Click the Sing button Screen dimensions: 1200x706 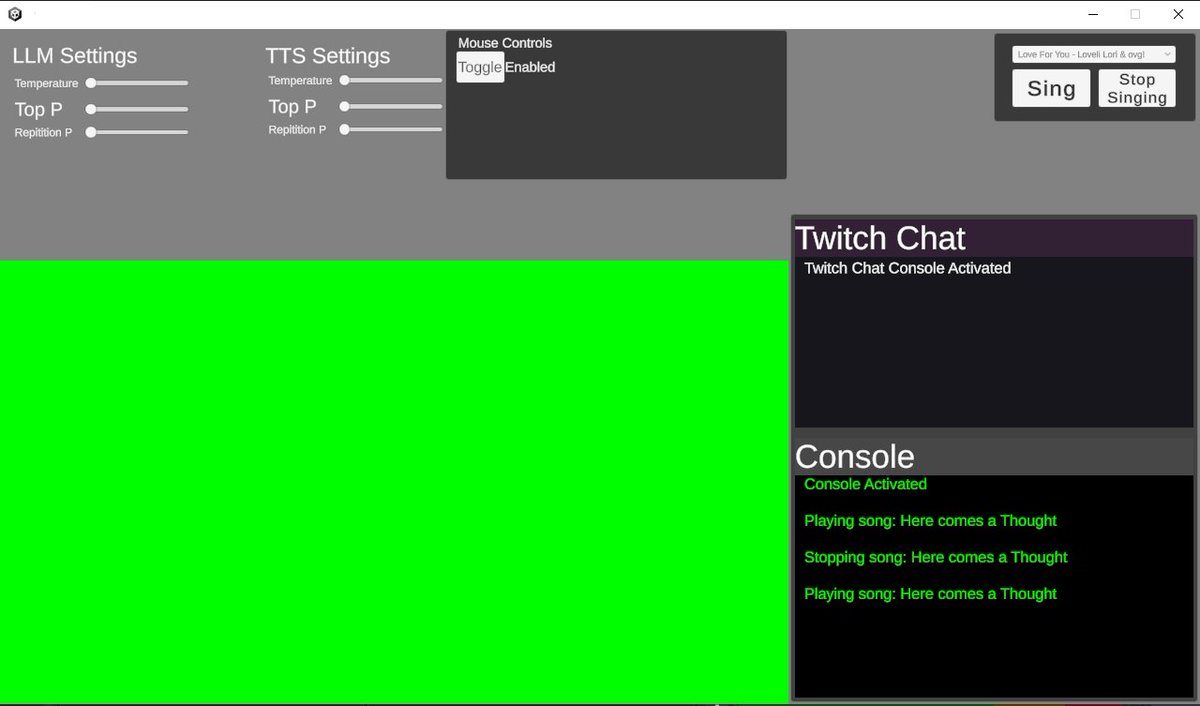pos(1051,88)
